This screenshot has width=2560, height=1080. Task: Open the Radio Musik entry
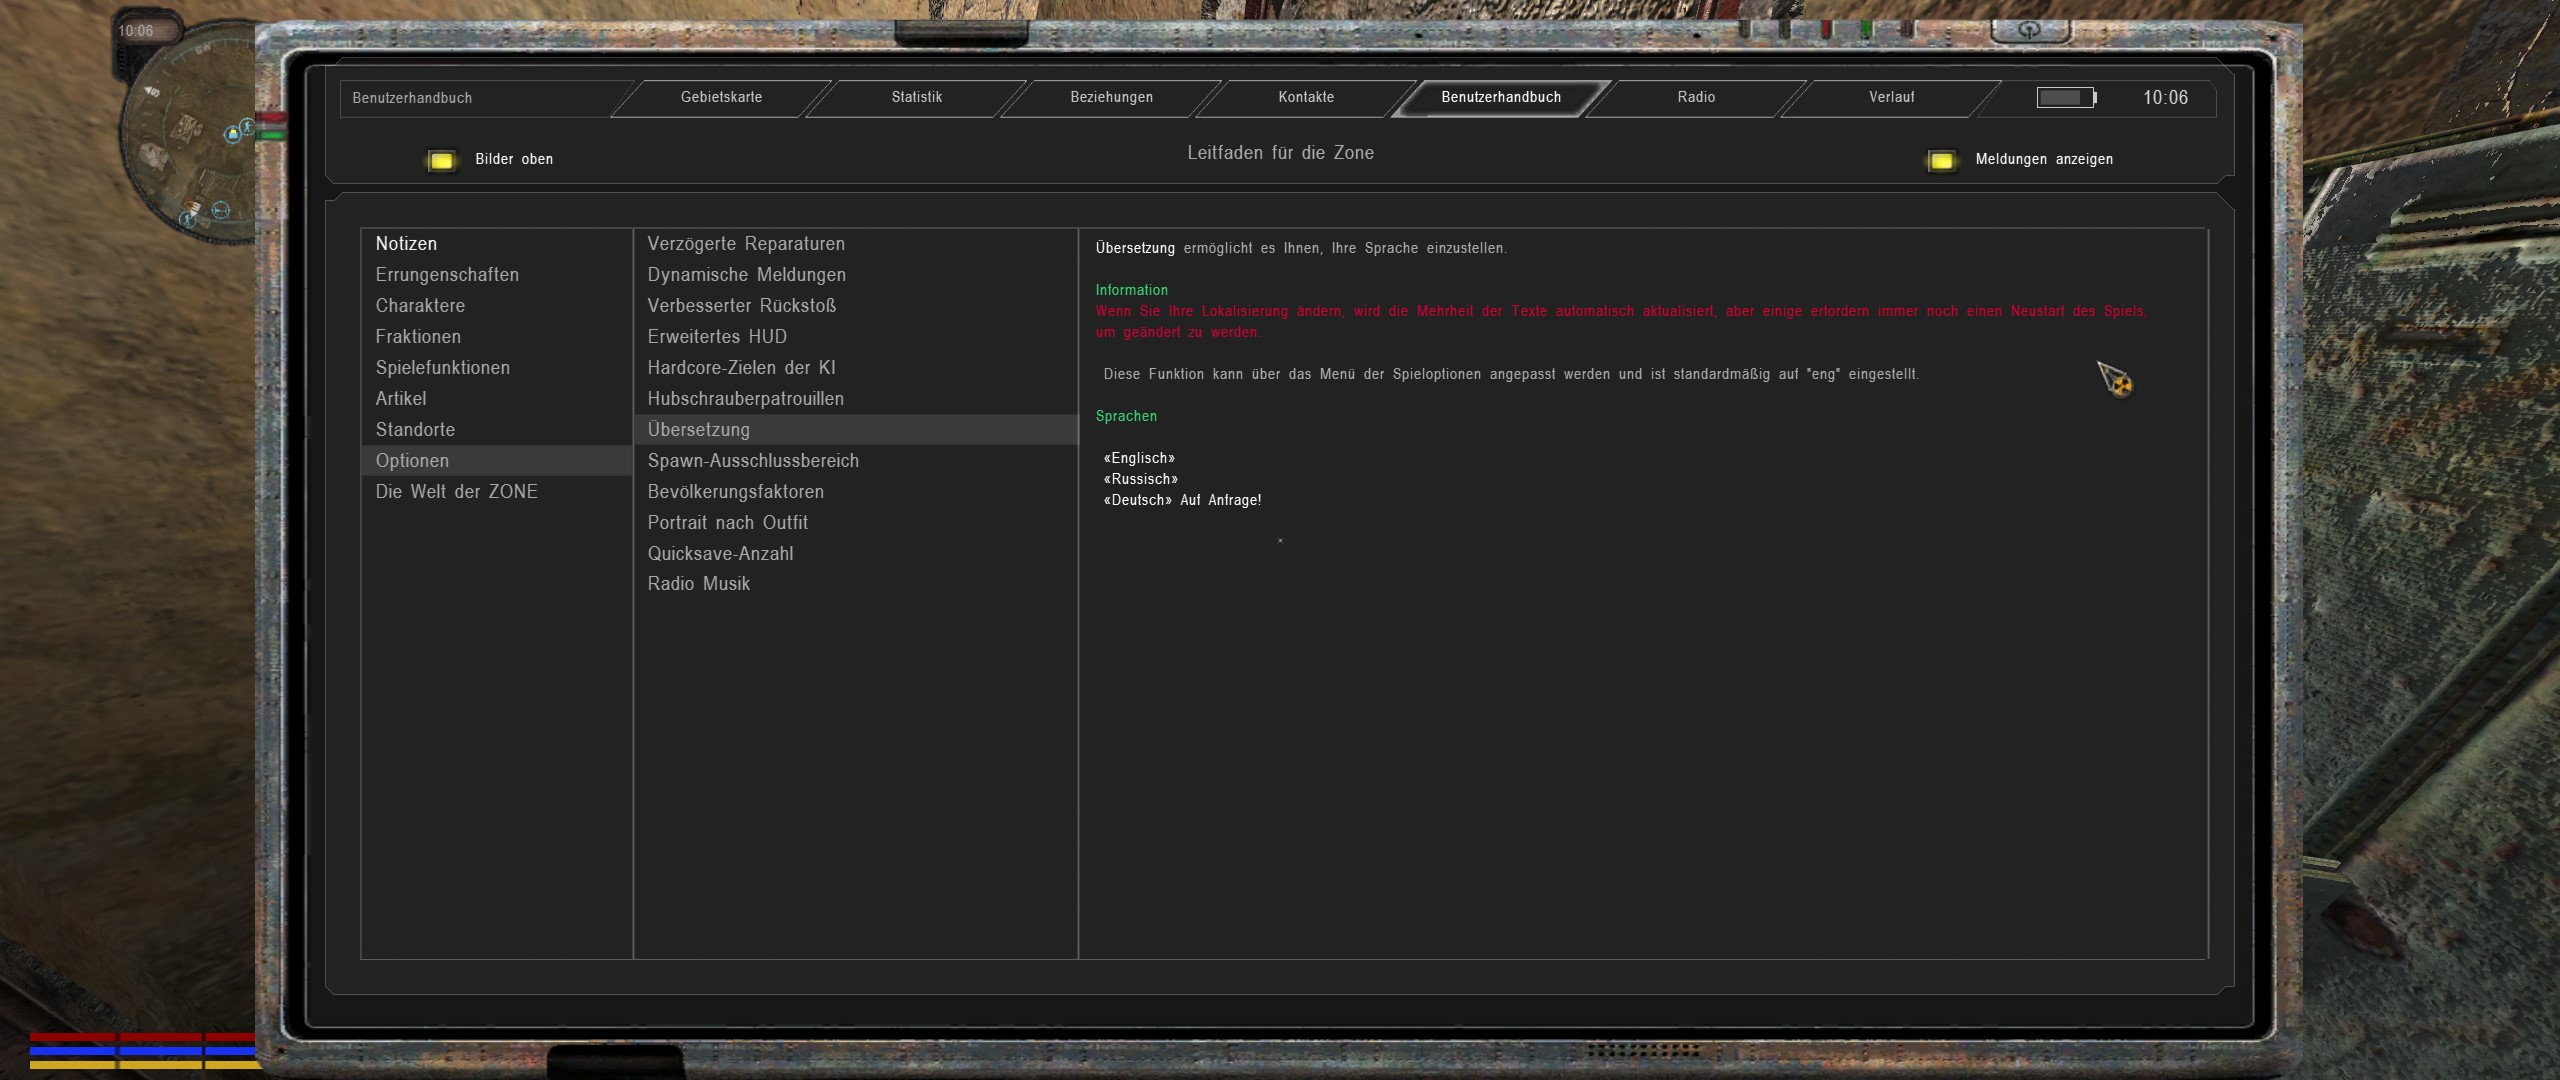698,584
